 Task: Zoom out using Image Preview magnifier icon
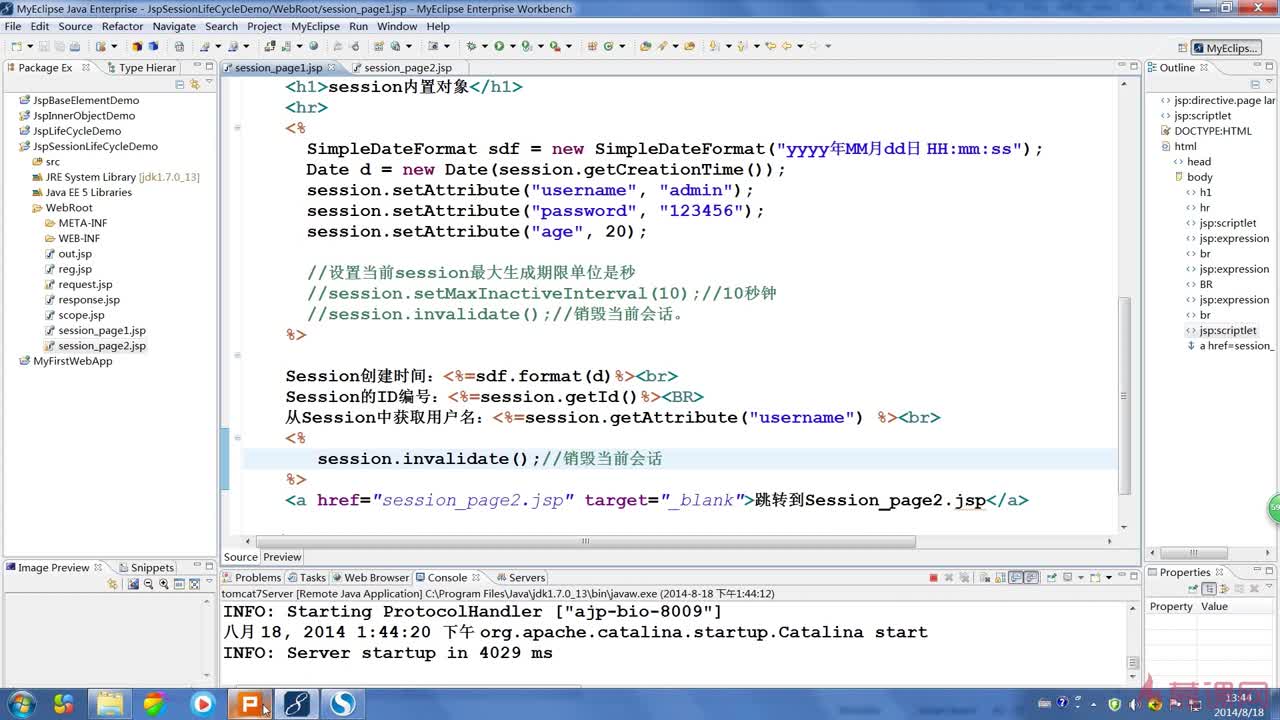pyautogui.click(x=148, y=584)
